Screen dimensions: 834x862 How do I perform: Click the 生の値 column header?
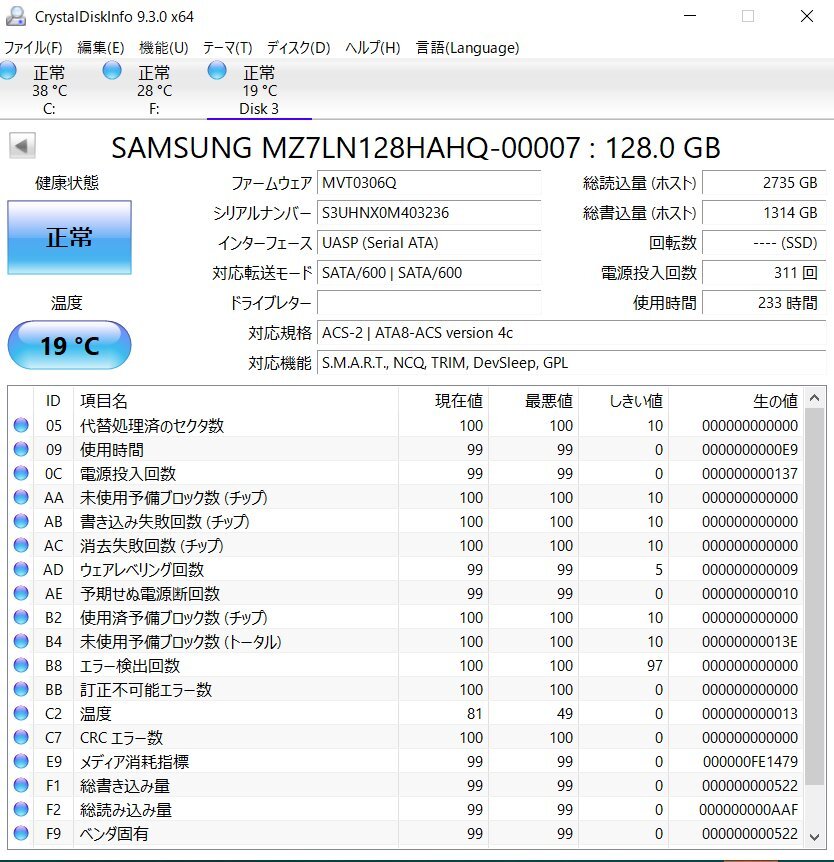[736, 401]
